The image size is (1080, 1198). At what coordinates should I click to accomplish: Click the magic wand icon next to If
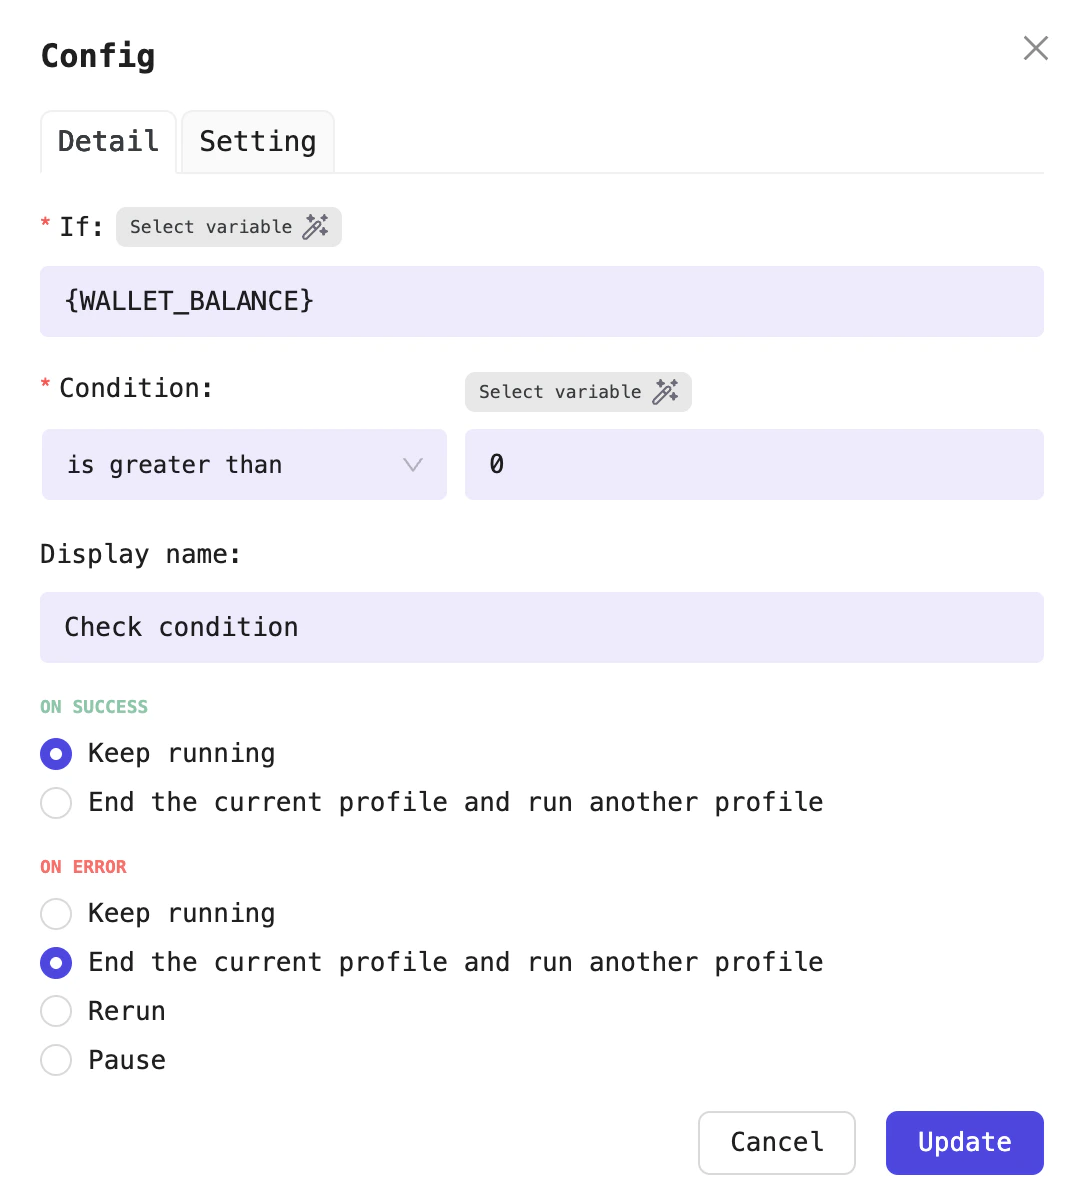click(316, 226)
